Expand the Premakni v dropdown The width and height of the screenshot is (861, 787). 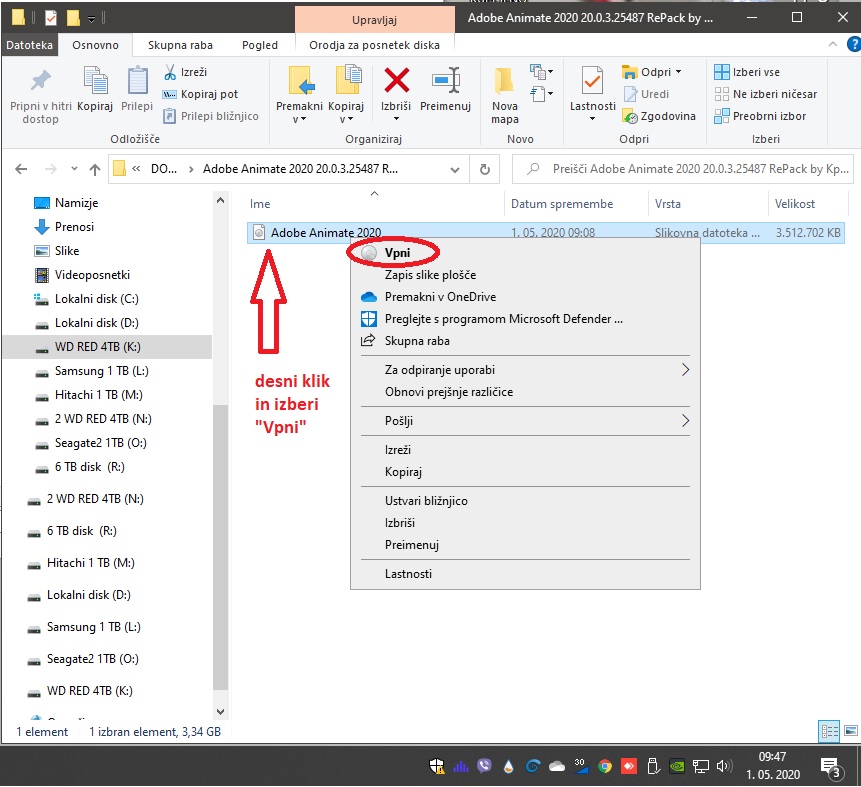[299, 119]
